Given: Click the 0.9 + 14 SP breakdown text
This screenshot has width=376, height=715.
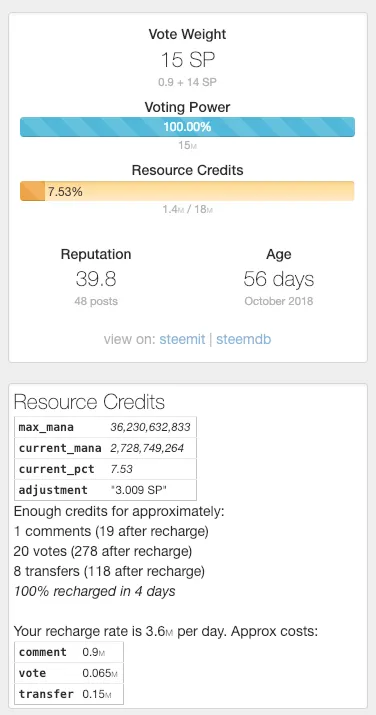Looking at the screenshot, I should pyautogui.click(x=187, y=83).
